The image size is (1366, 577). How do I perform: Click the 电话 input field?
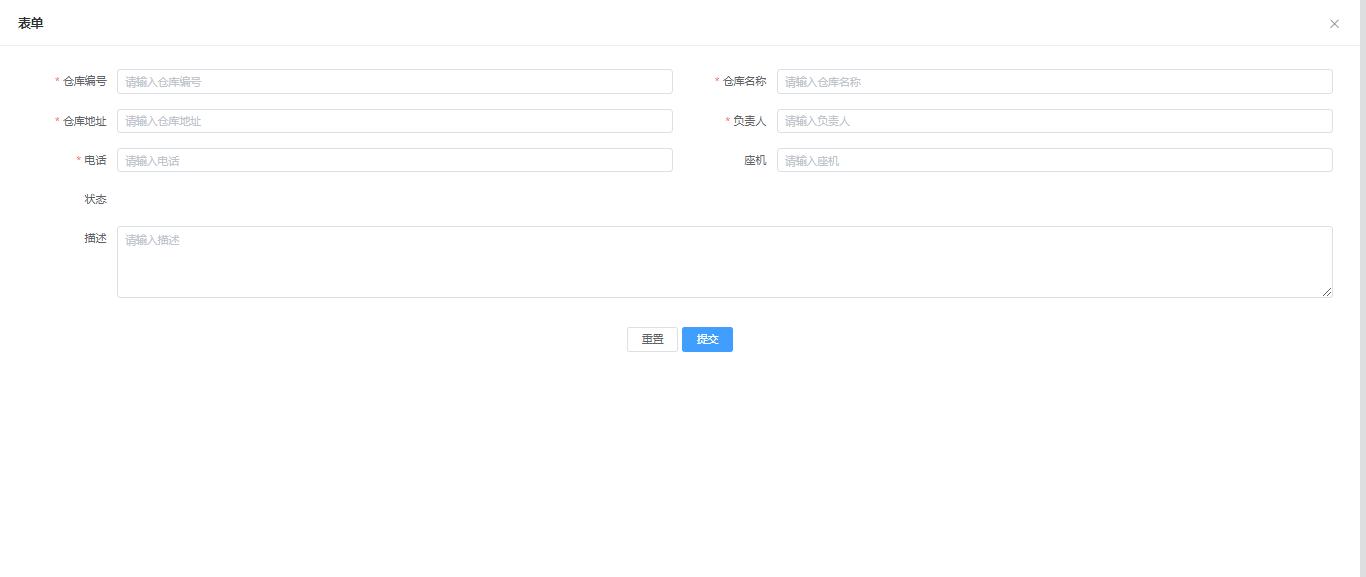pyautogui.click(x=395, y=160)
